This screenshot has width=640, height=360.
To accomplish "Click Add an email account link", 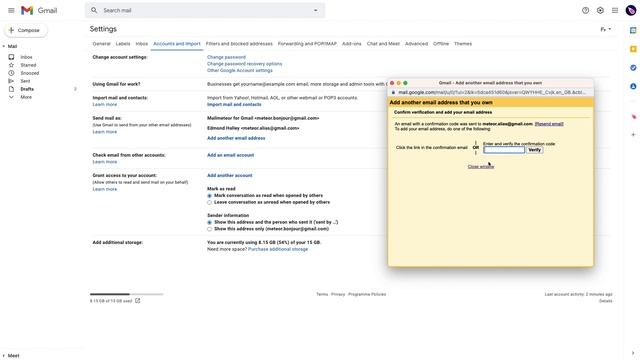I will 230,155.
